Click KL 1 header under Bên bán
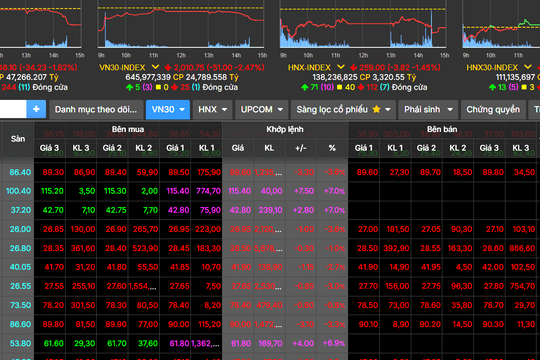The image size is (540, 360). (395, 148)
